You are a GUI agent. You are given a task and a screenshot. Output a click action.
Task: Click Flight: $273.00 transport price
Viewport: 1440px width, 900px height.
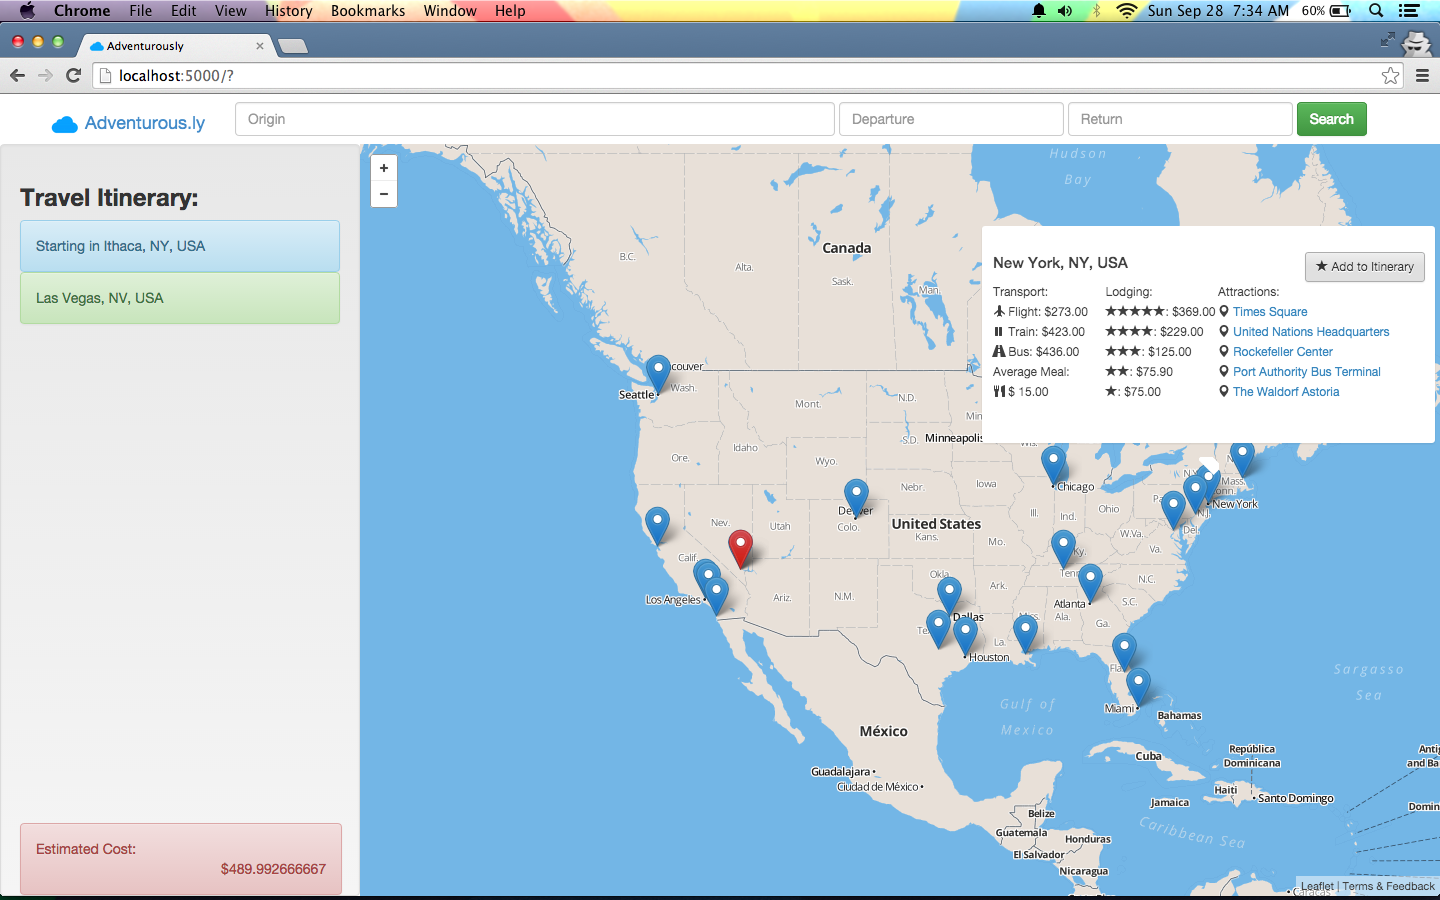coord(1040,312)
